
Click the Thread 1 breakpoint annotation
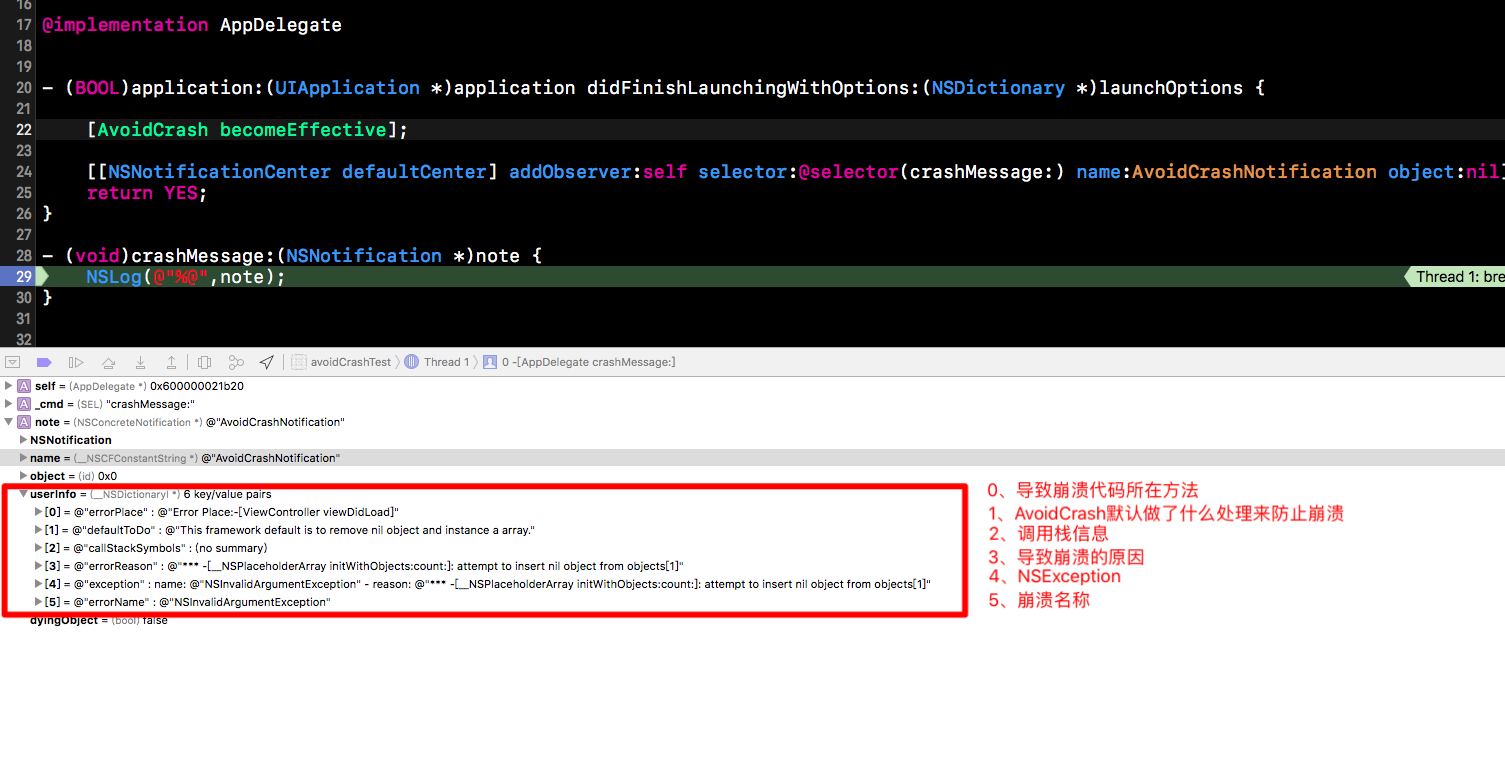coord(1458,277)
